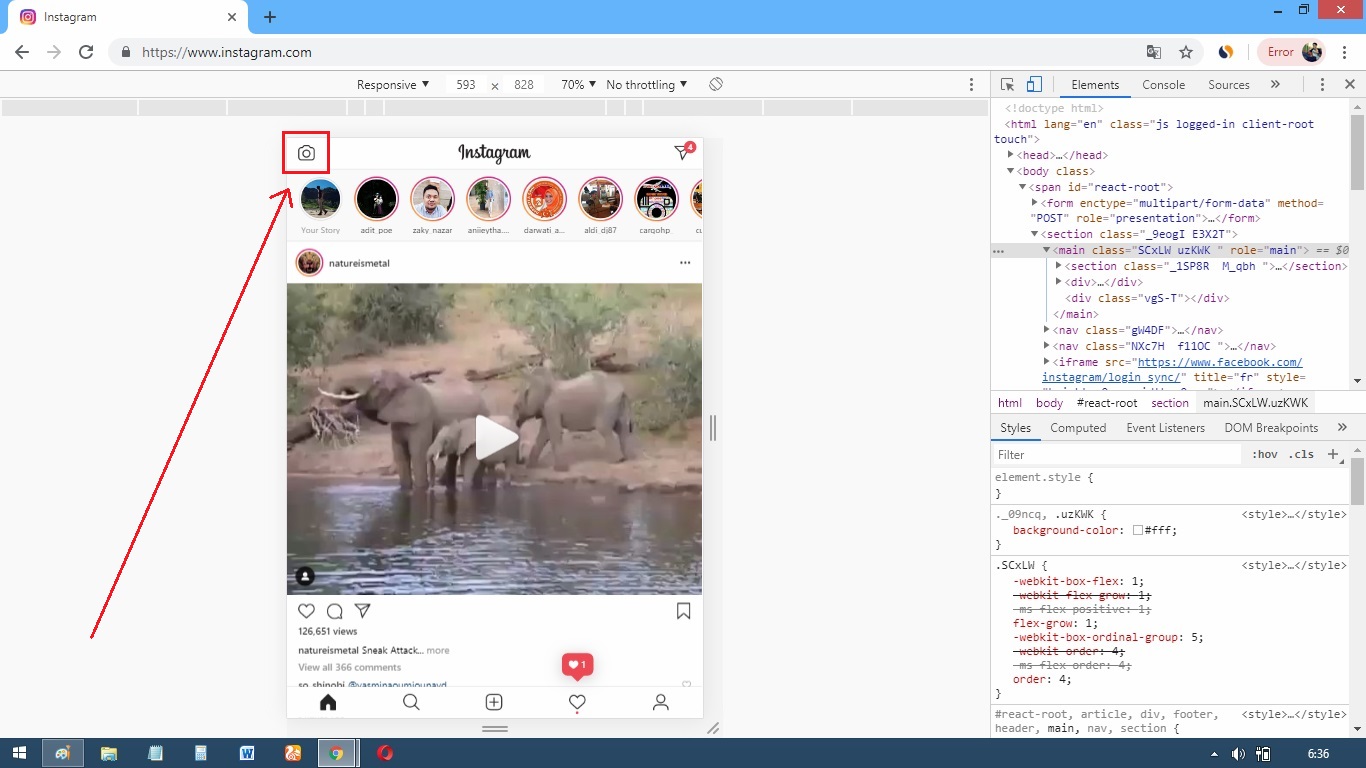Collapse the span react-root node
1366x768 pixels.
(1023, 187)
